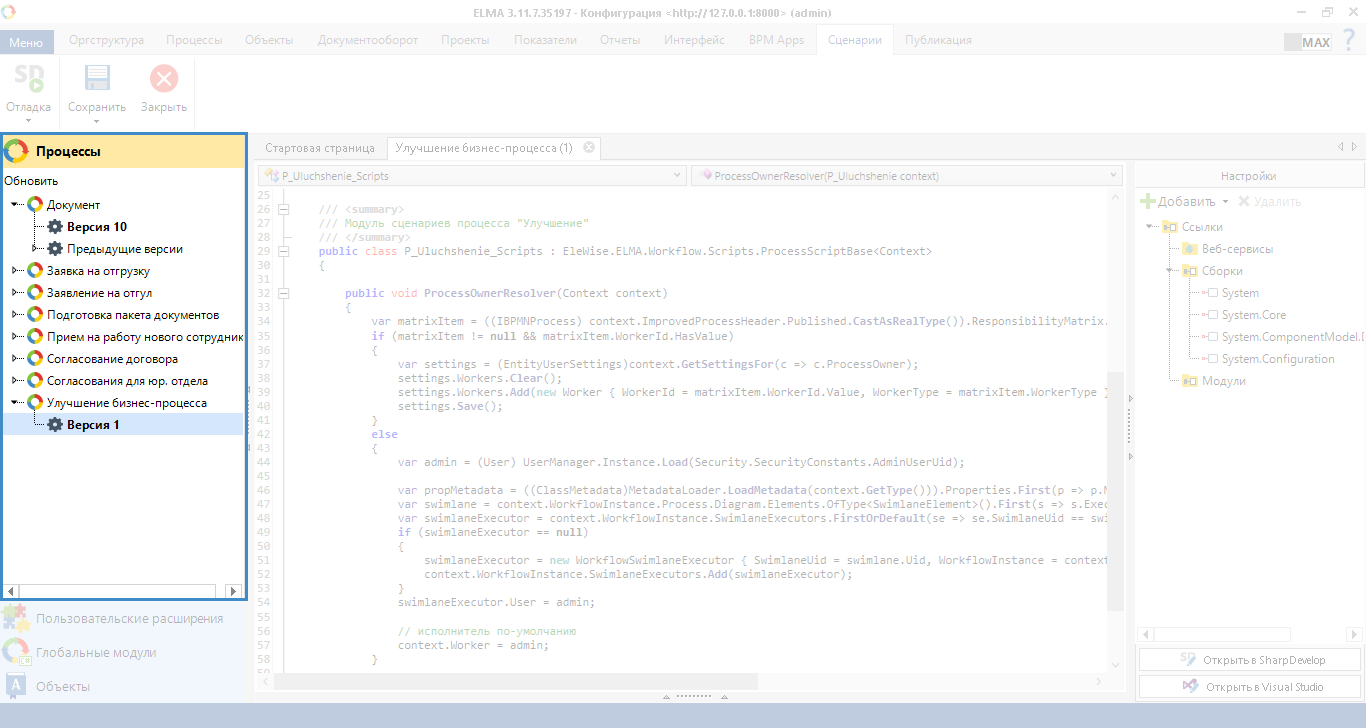Click the Отладка debug icon
This screenshot has height=728, width=1366.
tap(28, 80)
